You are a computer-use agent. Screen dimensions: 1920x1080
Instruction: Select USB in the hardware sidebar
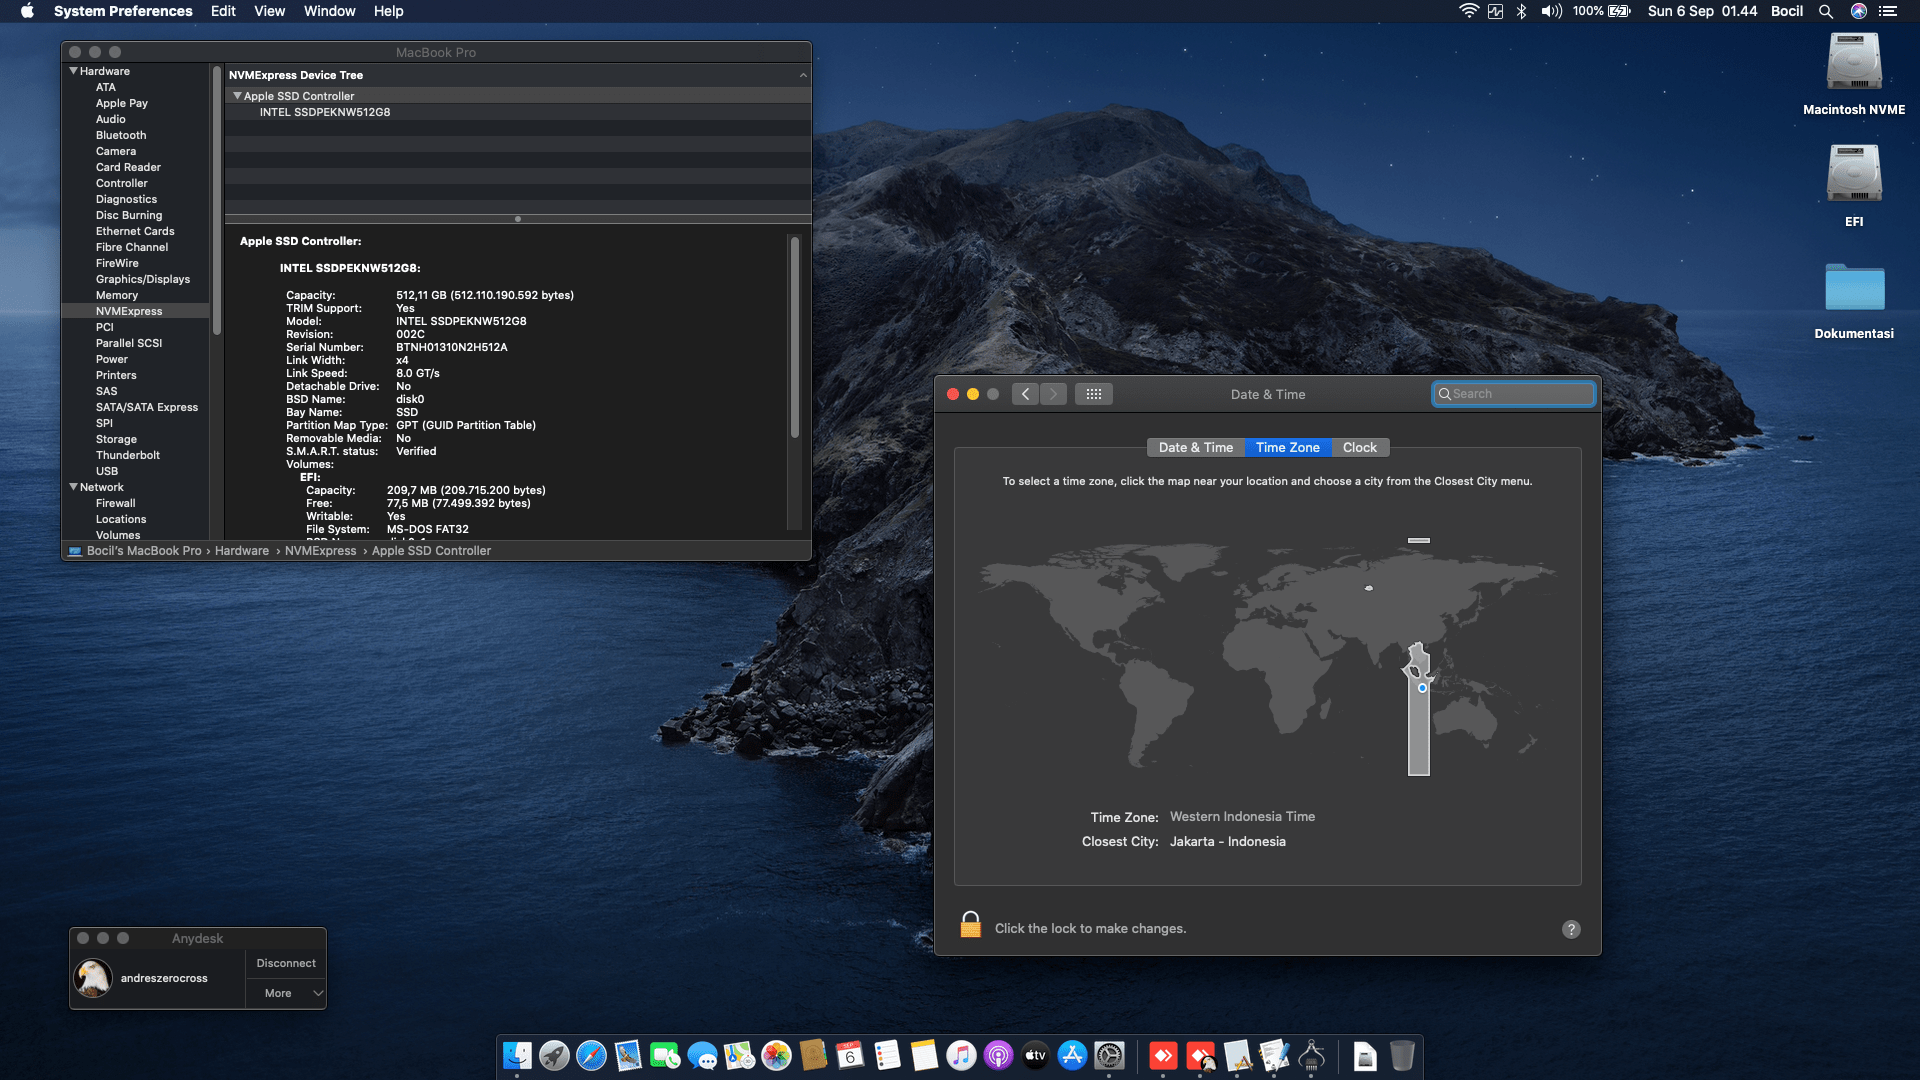point(107,471)
